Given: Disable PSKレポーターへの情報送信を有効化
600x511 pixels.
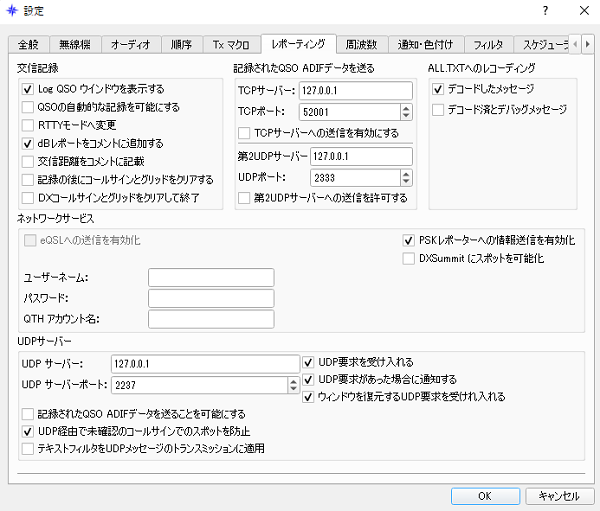Looking at the screenshot, I should coord(409,240).
